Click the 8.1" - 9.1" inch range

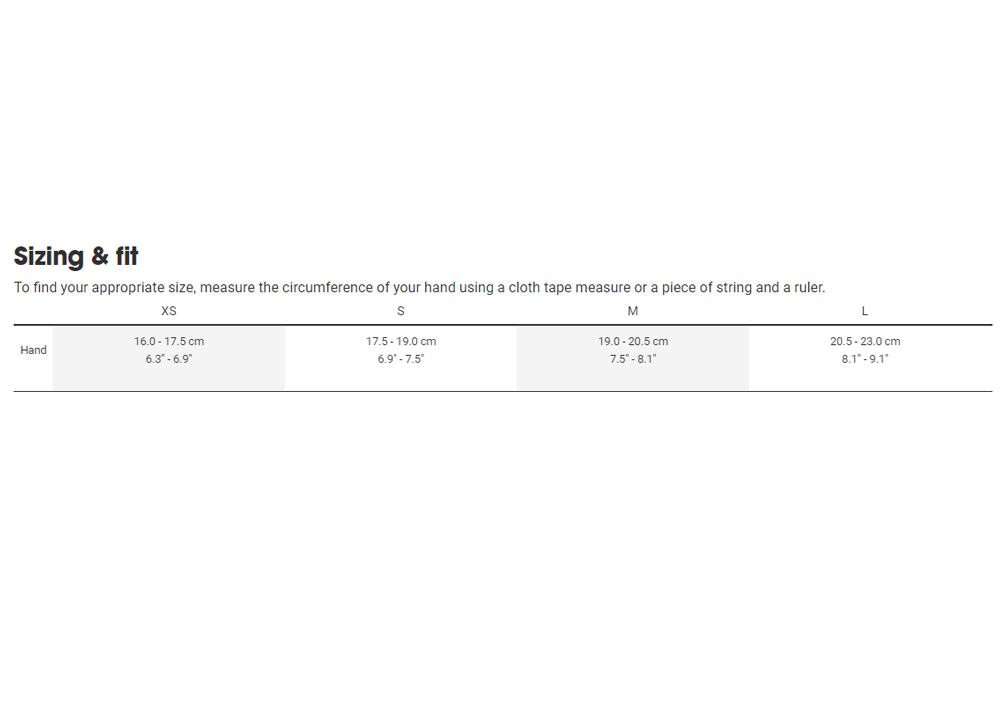[865, 359]
